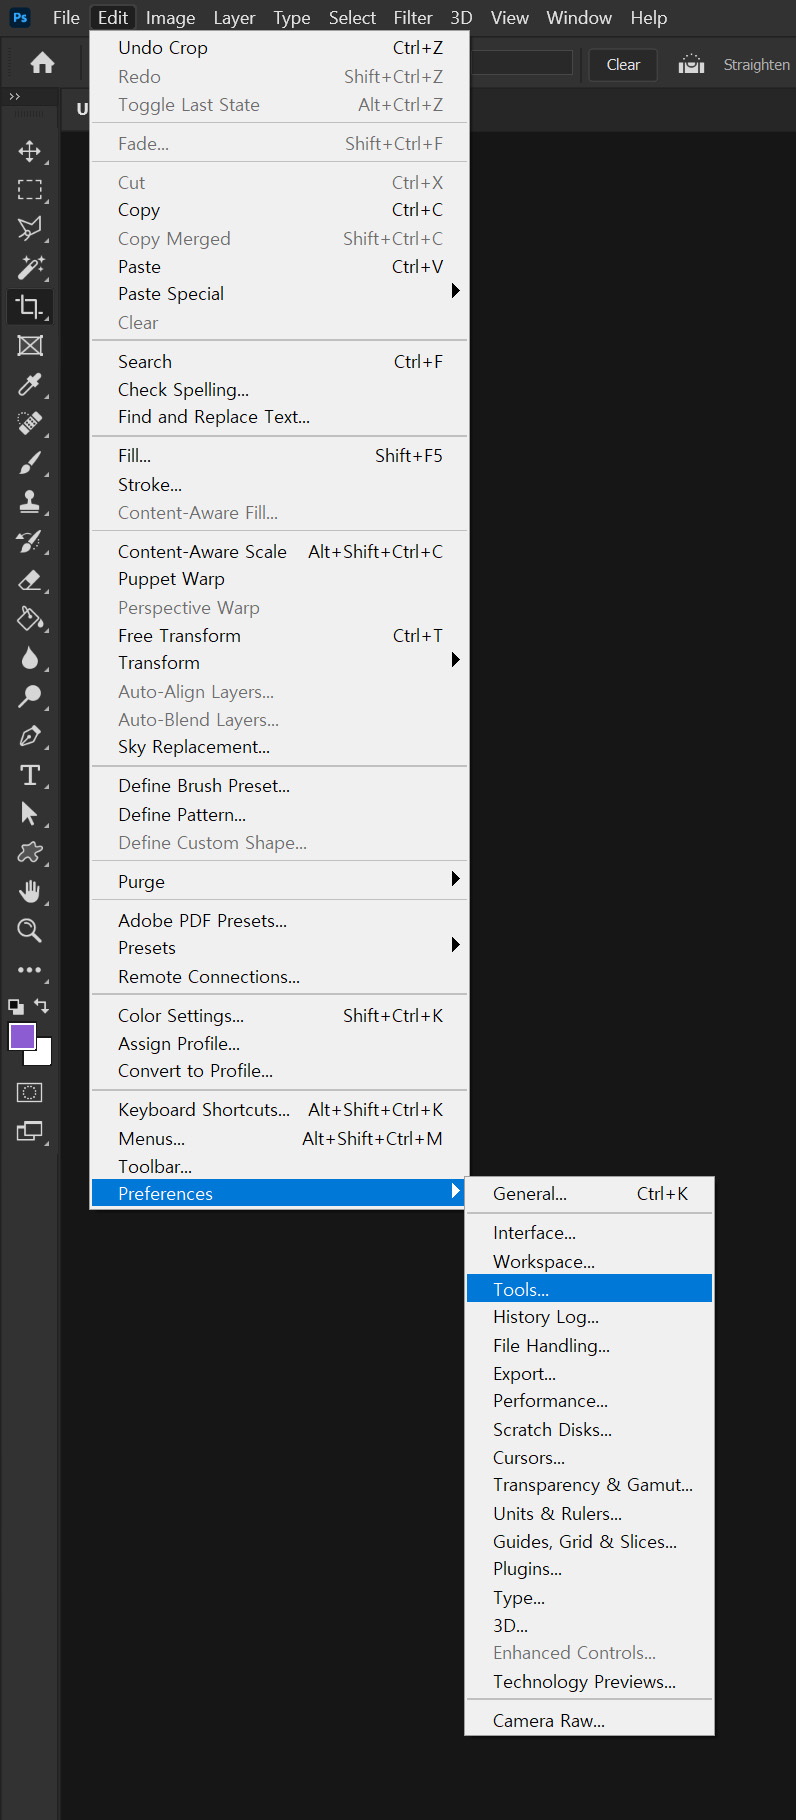Reset default foreground and background colors

(15, 1006)
